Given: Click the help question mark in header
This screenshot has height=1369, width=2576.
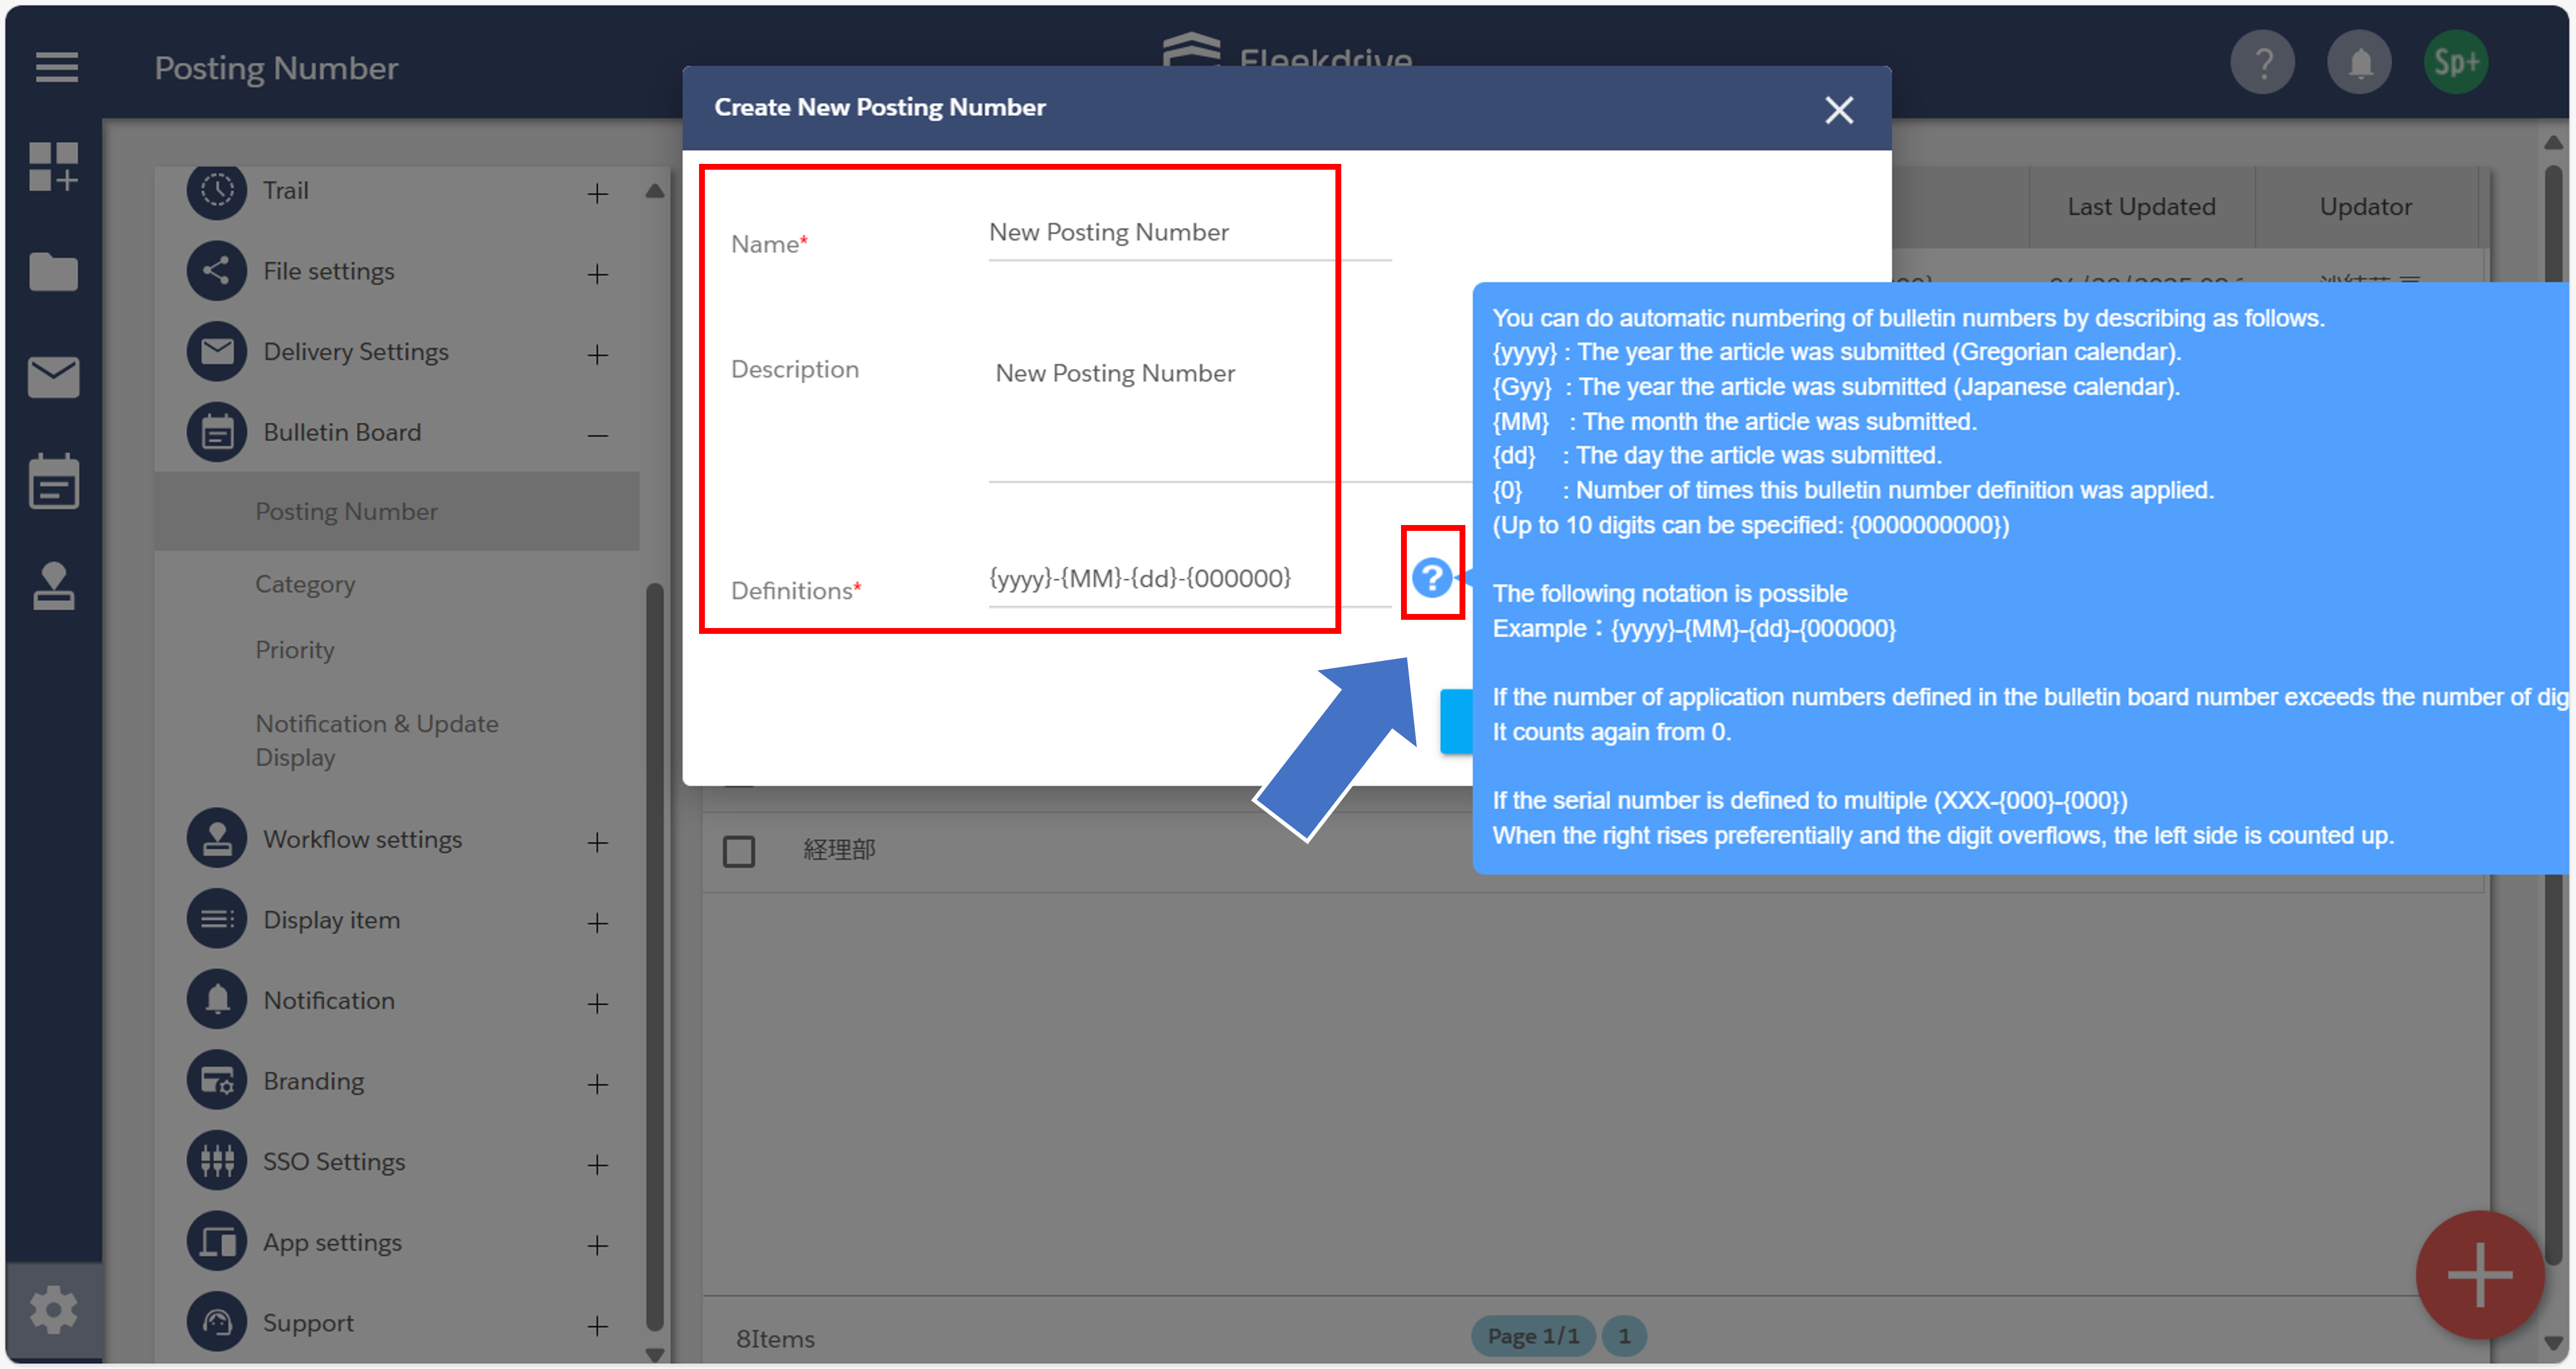Looking at the screenshot, I should [2262, 63].
